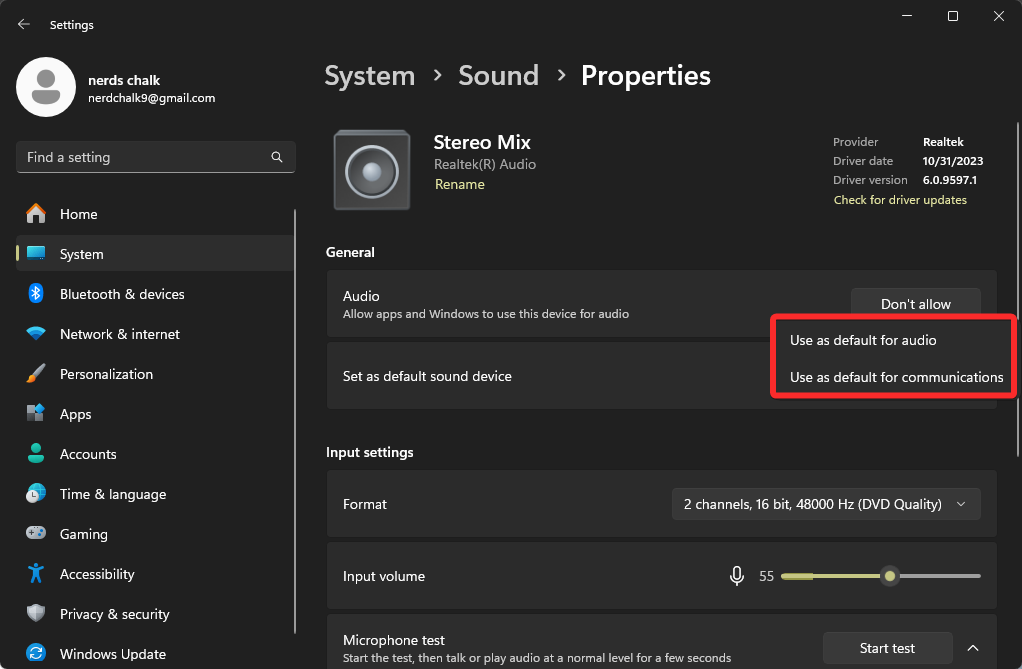
Task: Open Network & internet settings
Action: (x=121, y=334)
